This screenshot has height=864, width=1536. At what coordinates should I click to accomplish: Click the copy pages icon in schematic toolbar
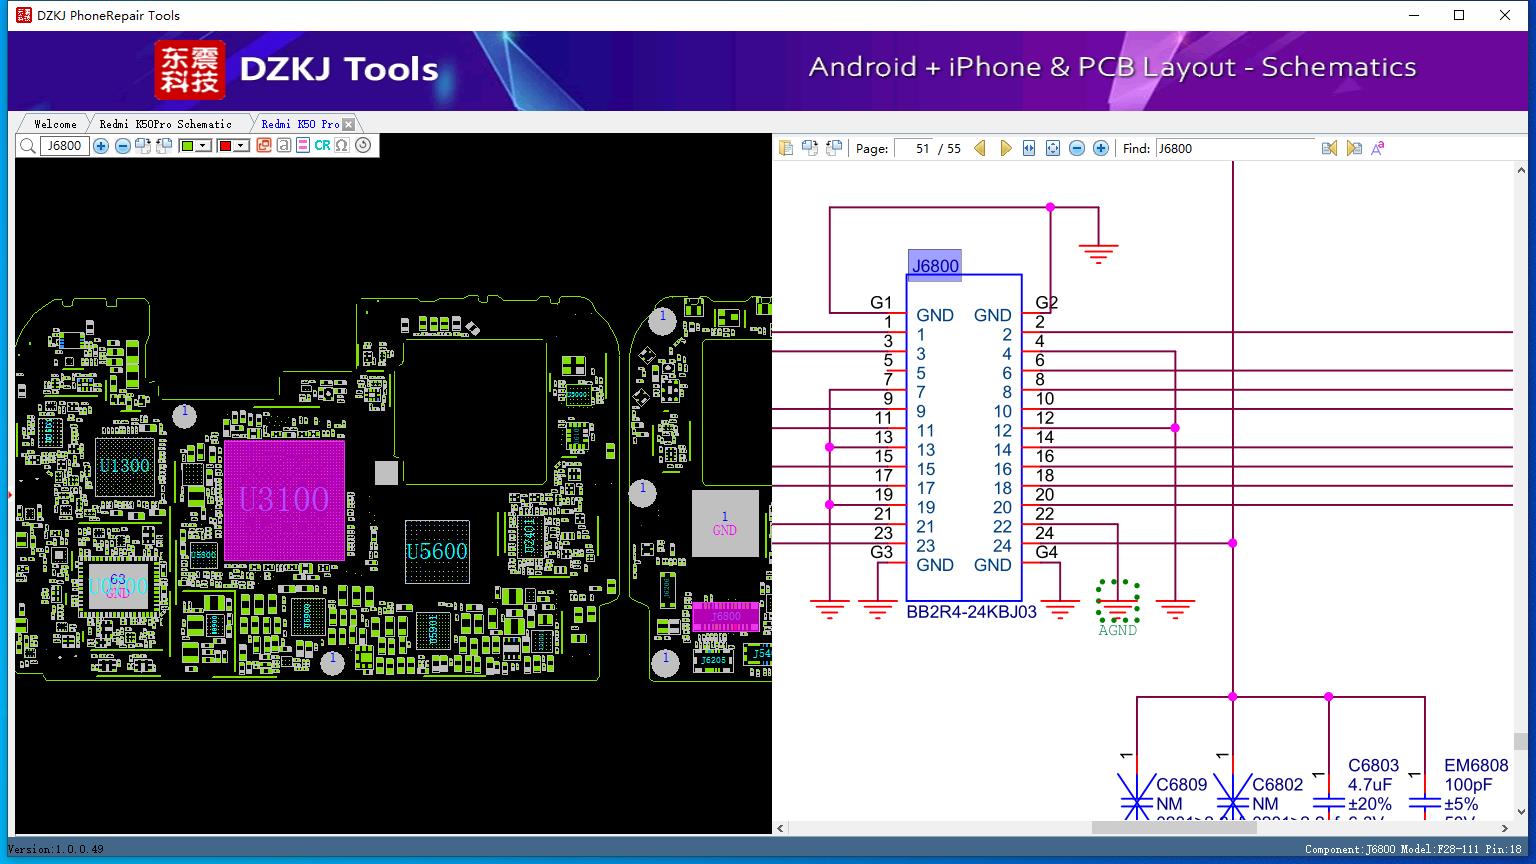point(787,148)
